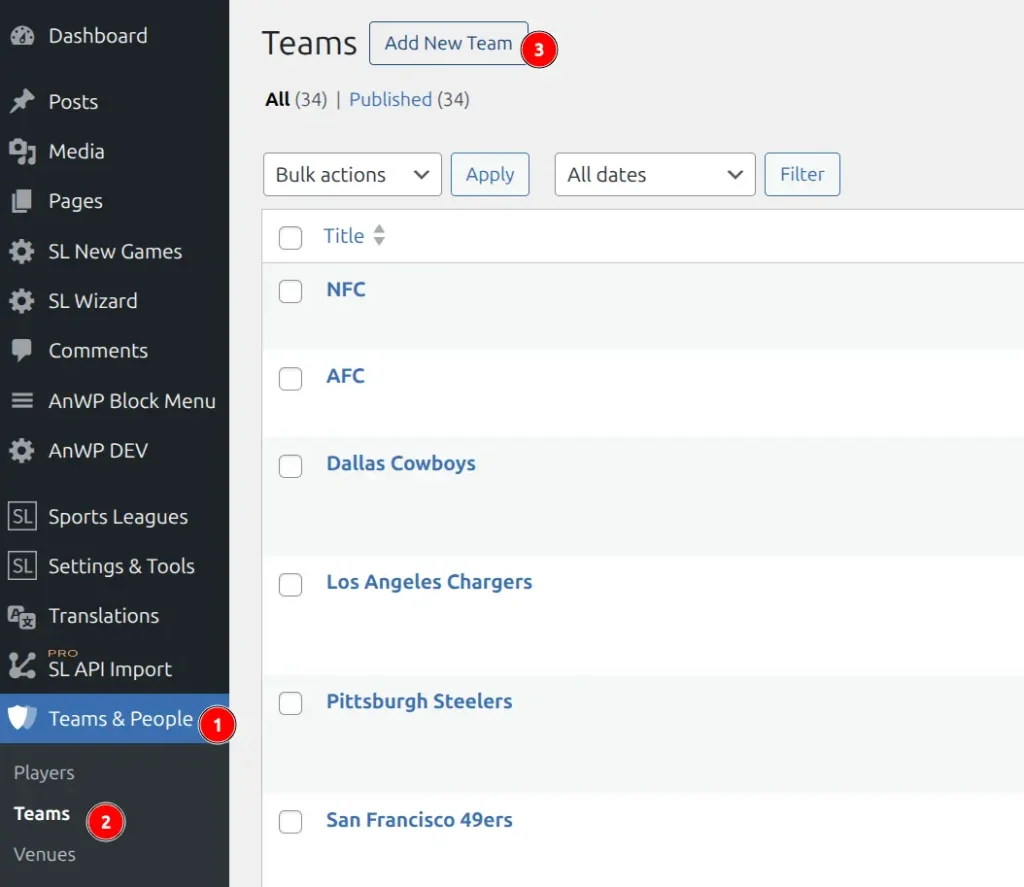Screen dimensions: 1024x887
Task: Open SL API Import menu
Action: tap(110, 669)
